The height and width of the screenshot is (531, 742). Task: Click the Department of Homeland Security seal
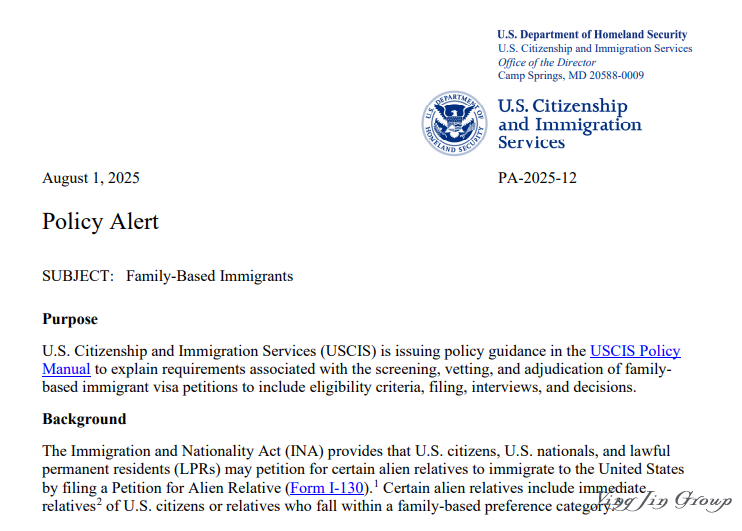(x=454, y=123)
